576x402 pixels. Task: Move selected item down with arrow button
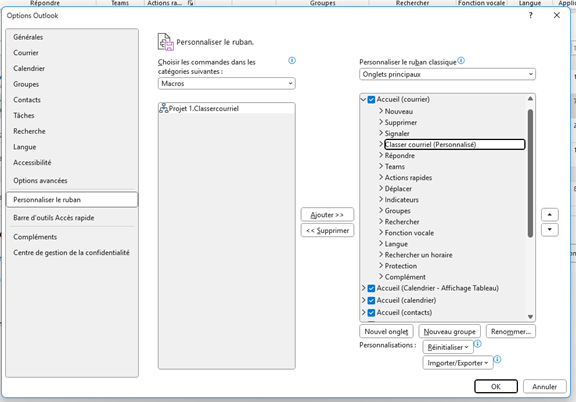[x=550, y=230]
